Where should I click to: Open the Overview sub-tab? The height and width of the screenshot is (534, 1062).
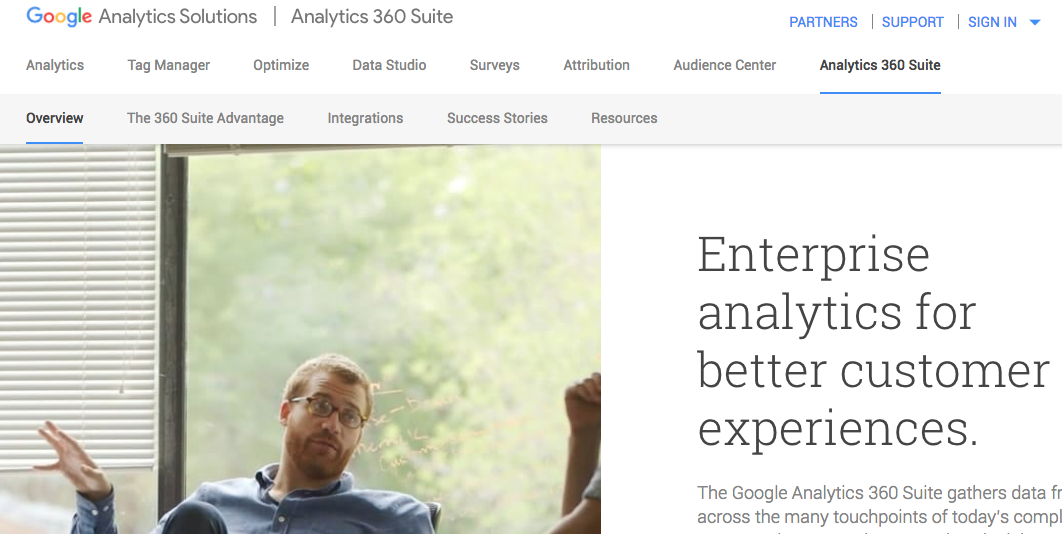point(55,118)
